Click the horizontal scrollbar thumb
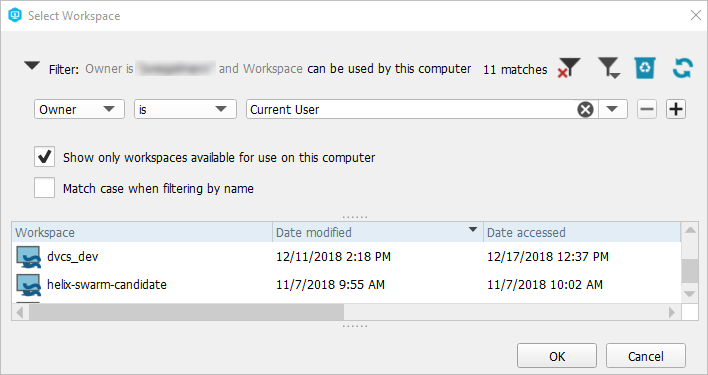The image size is (708, 375). (x=186, y=312)
